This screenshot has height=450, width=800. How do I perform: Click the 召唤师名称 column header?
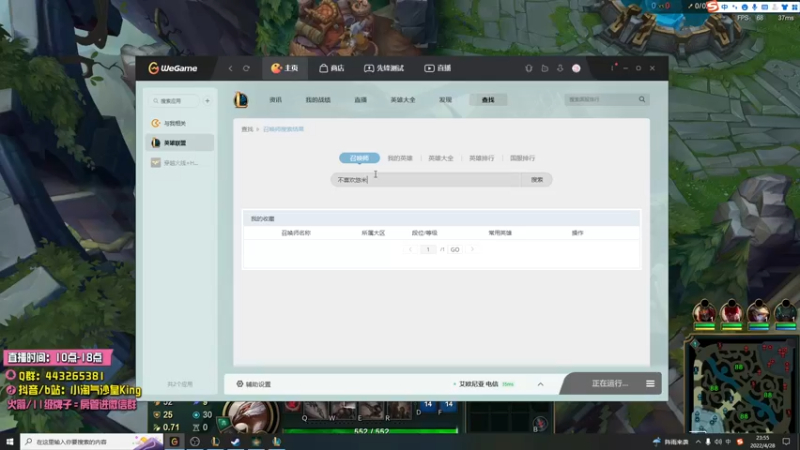coord(296,233)
